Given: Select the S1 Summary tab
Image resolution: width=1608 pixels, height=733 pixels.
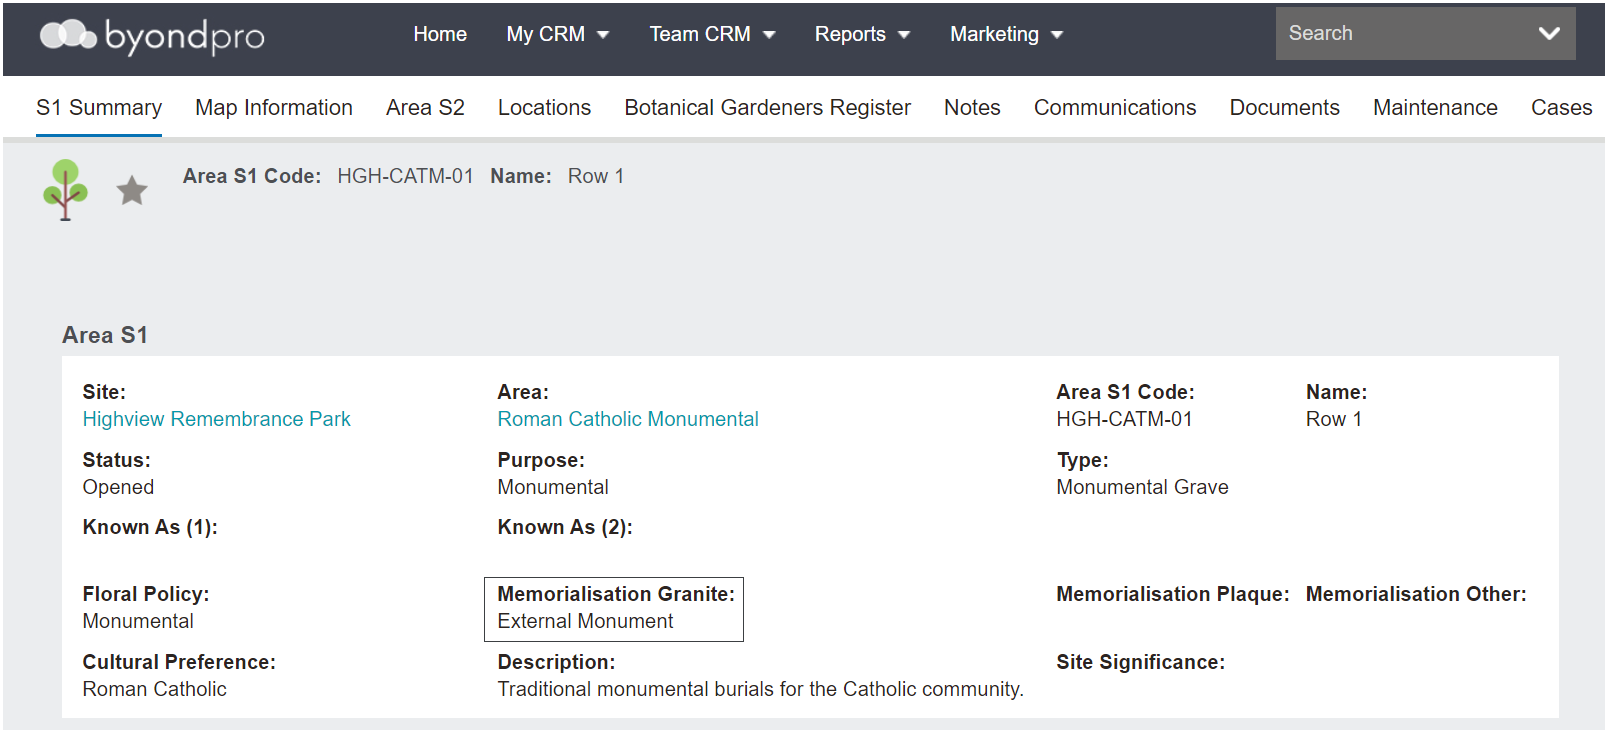Looking at the screenshot, I should click(x=99, y=107).
